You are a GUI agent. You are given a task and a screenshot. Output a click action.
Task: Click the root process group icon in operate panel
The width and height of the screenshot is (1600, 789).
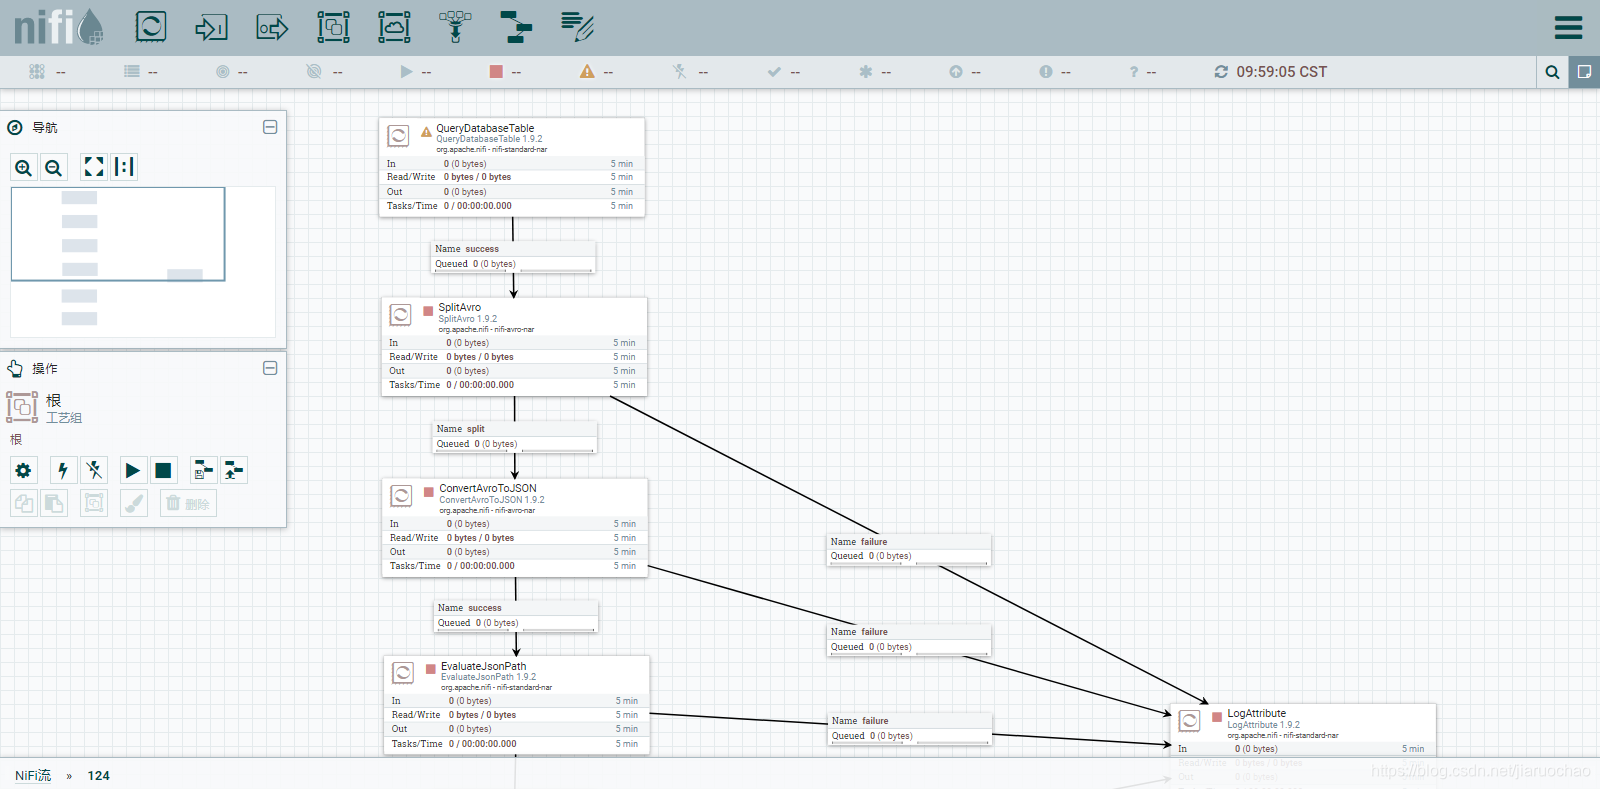pos(22,407)
